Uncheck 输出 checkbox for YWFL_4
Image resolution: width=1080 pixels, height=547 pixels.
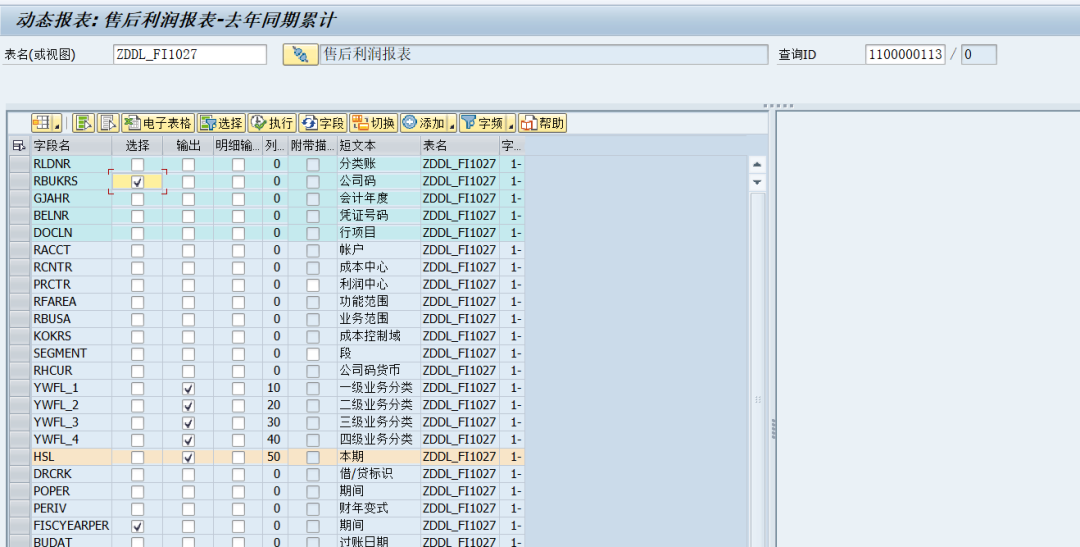click(188, 440)
